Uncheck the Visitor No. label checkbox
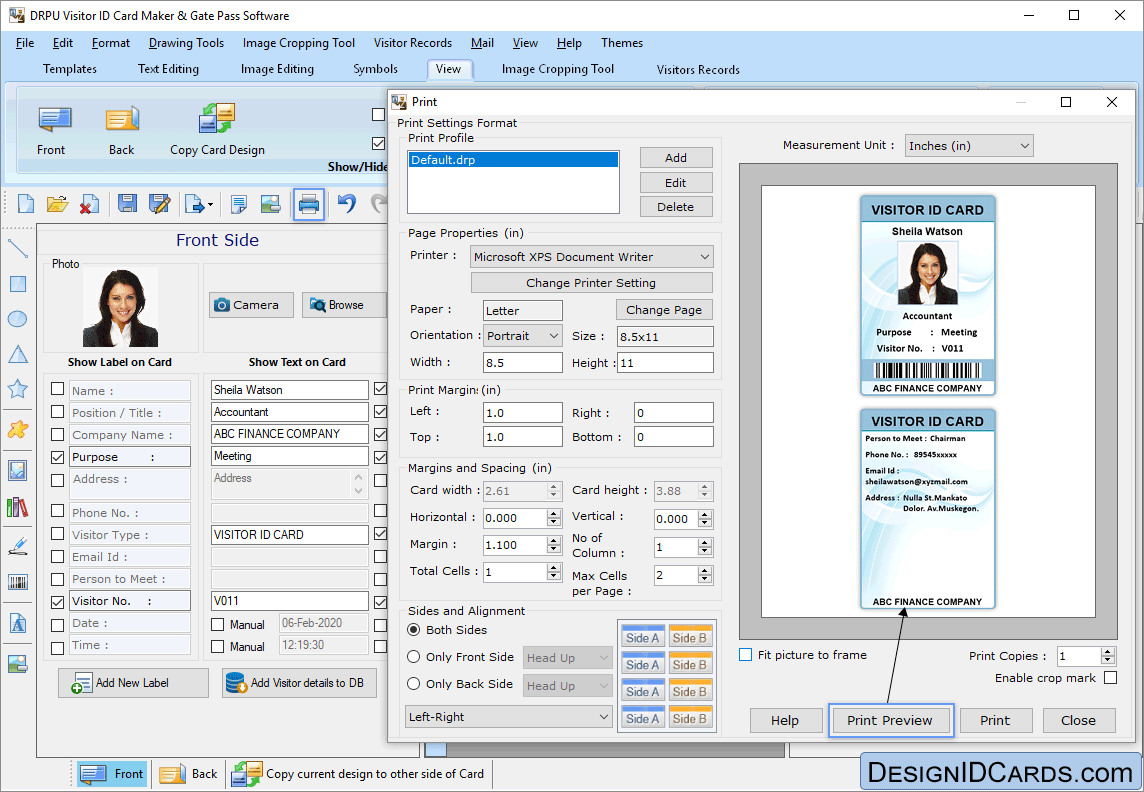 (58, 602)
